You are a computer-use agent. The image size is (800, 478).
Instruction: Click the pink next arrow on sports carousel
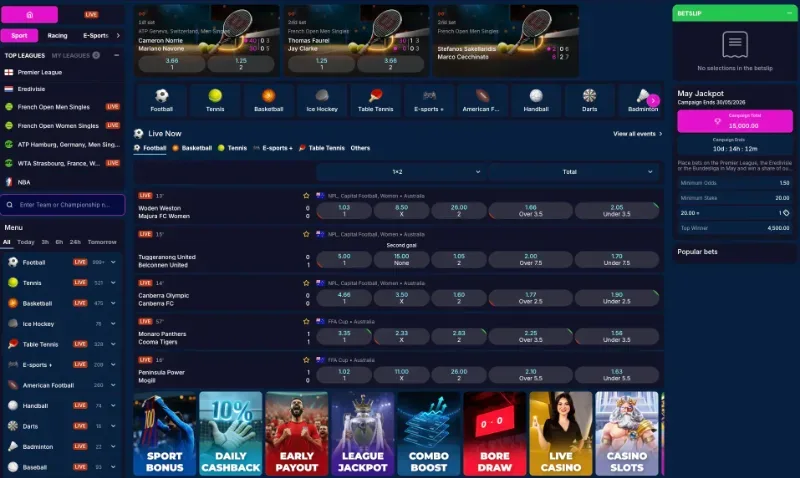pos(653,100)
